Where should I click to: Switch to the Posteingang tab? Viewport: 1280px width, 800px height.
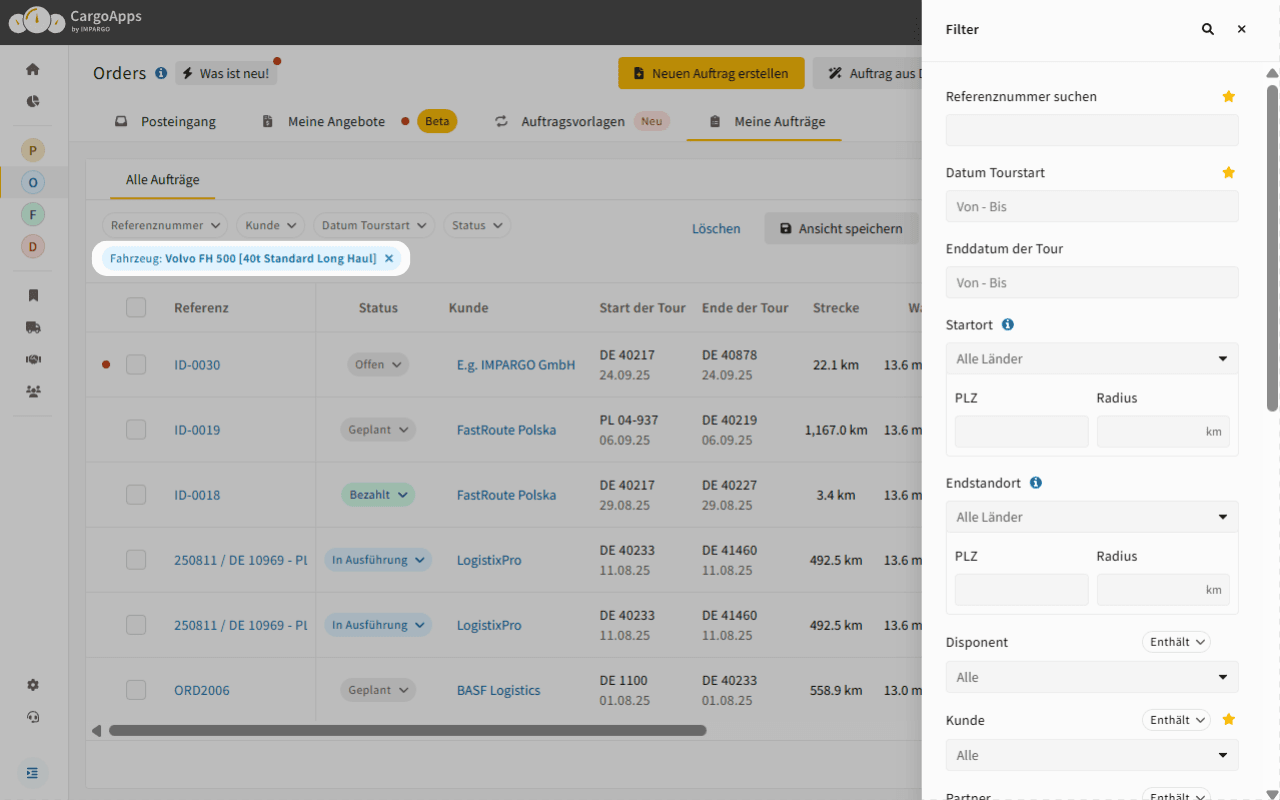[165, 122]
